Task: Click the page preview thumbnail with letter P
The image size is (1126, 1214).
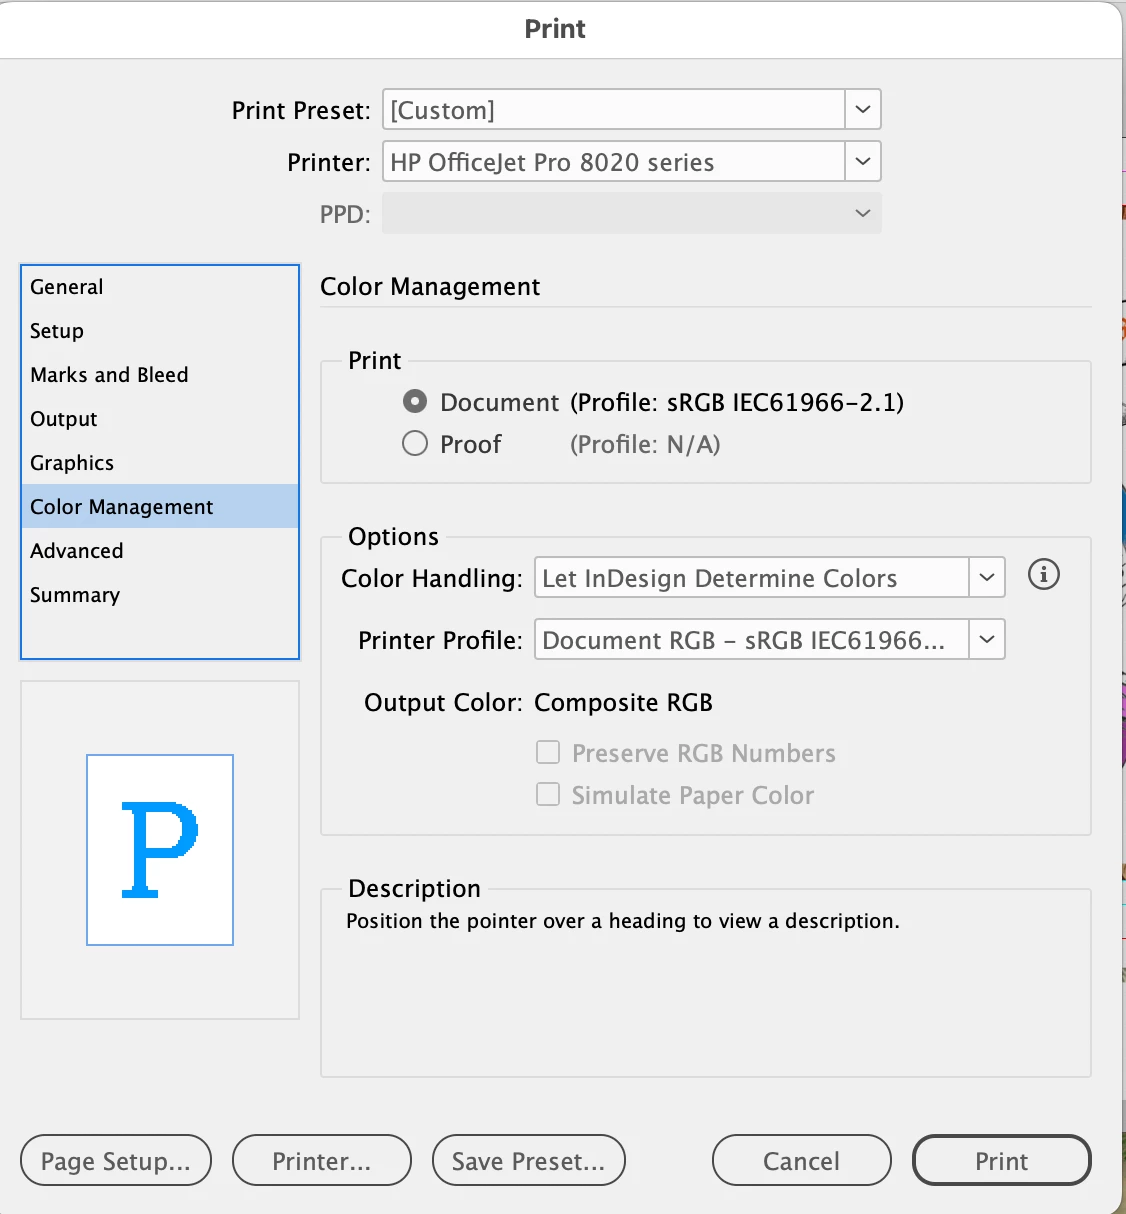Action: (x=160, y=850)
